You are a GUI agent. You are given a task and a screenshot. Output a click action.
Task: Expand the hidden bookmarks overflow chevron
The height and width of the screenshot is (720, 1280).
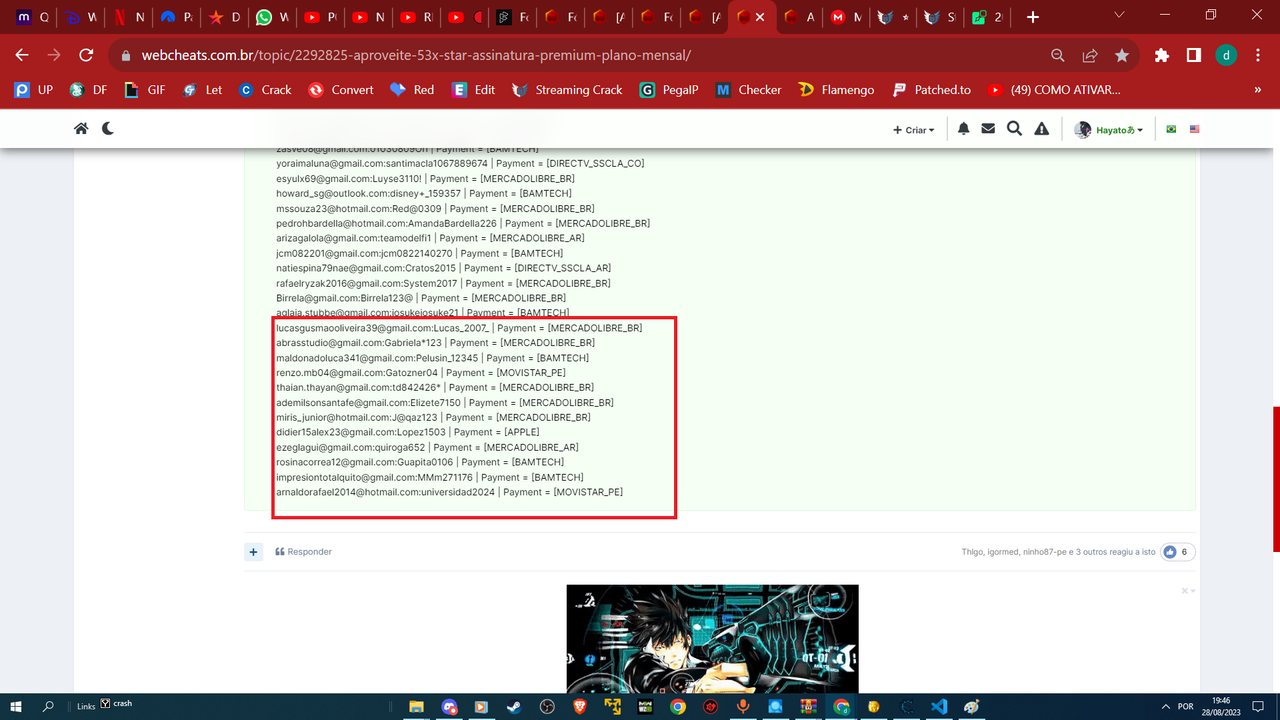(1259, 90)
